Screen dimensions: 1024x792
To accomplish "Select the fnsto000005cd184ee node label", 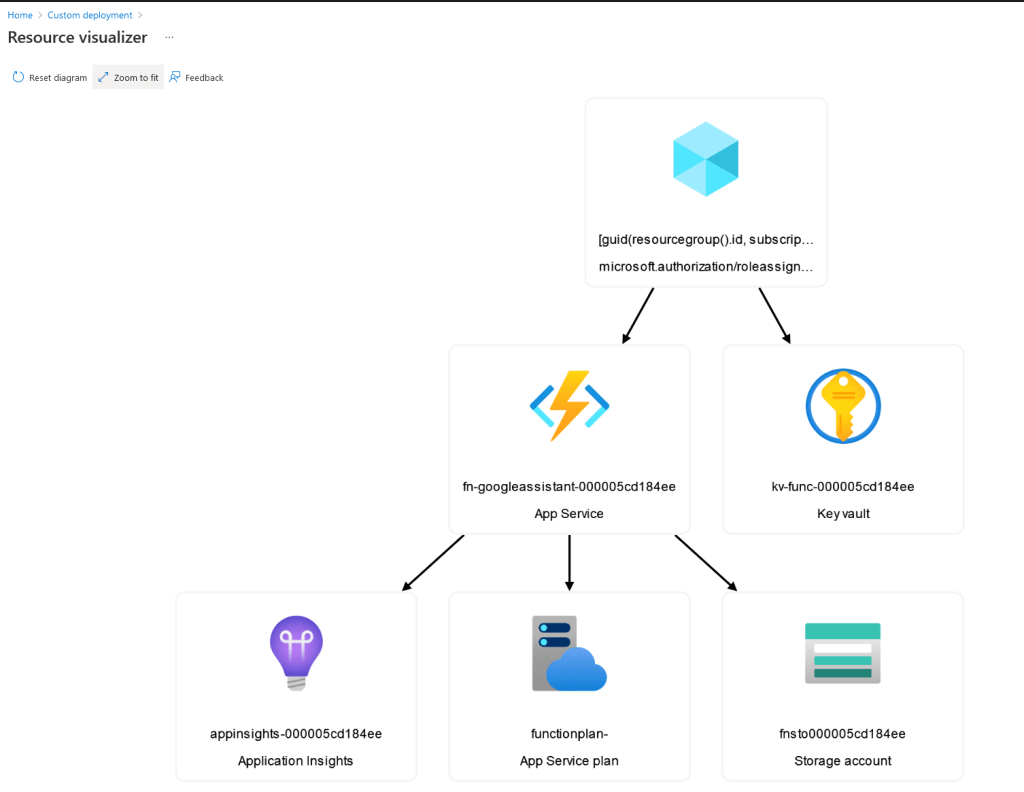I will tap(843, 734).
